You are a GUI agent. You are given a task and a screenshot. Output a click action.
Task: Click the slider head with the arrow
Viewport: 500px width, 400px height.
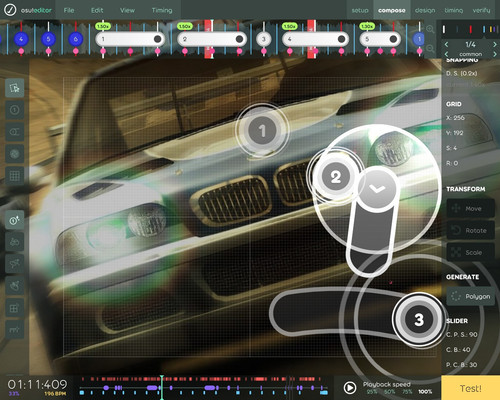(x=377, y=189)
